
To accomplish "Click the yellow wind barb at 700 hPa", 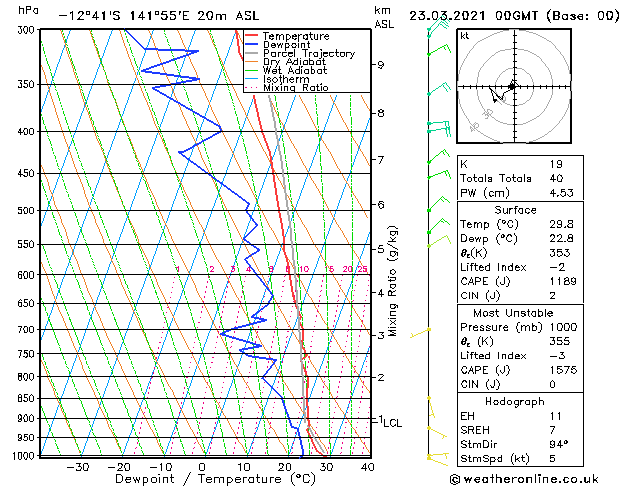I will 420,332.
